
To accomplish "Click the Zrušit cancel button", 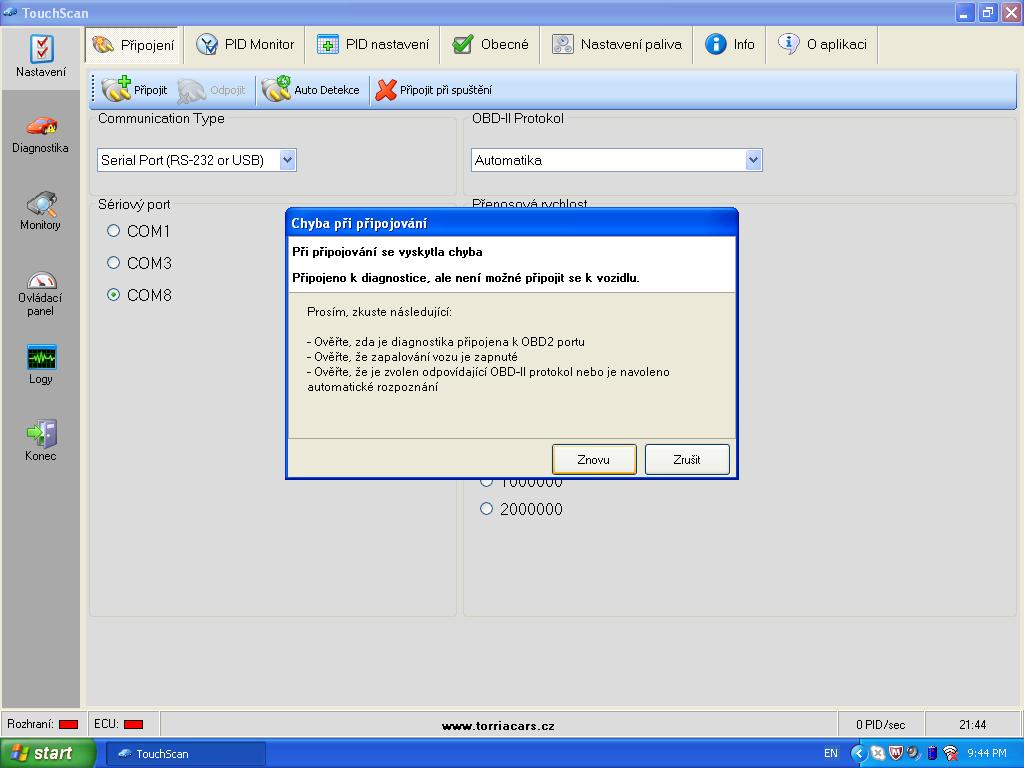I will point(687,460).
